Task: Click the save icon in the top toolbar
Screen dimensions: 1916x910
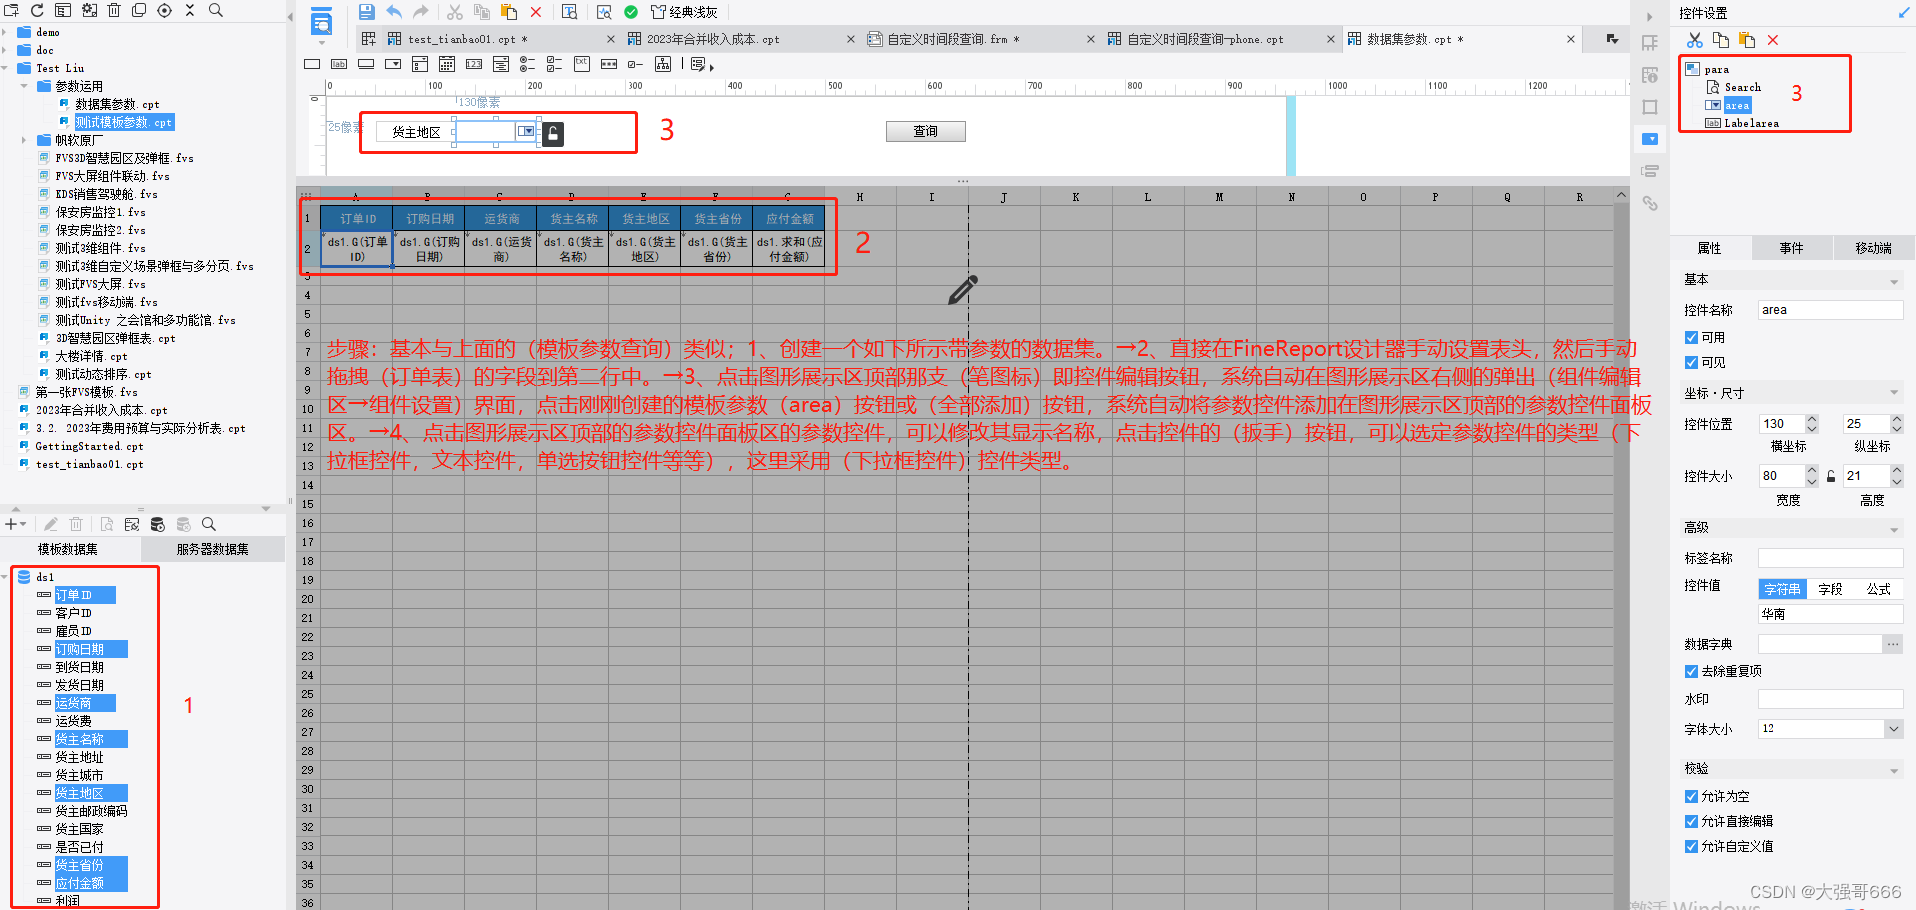Action: coord(367,12)
